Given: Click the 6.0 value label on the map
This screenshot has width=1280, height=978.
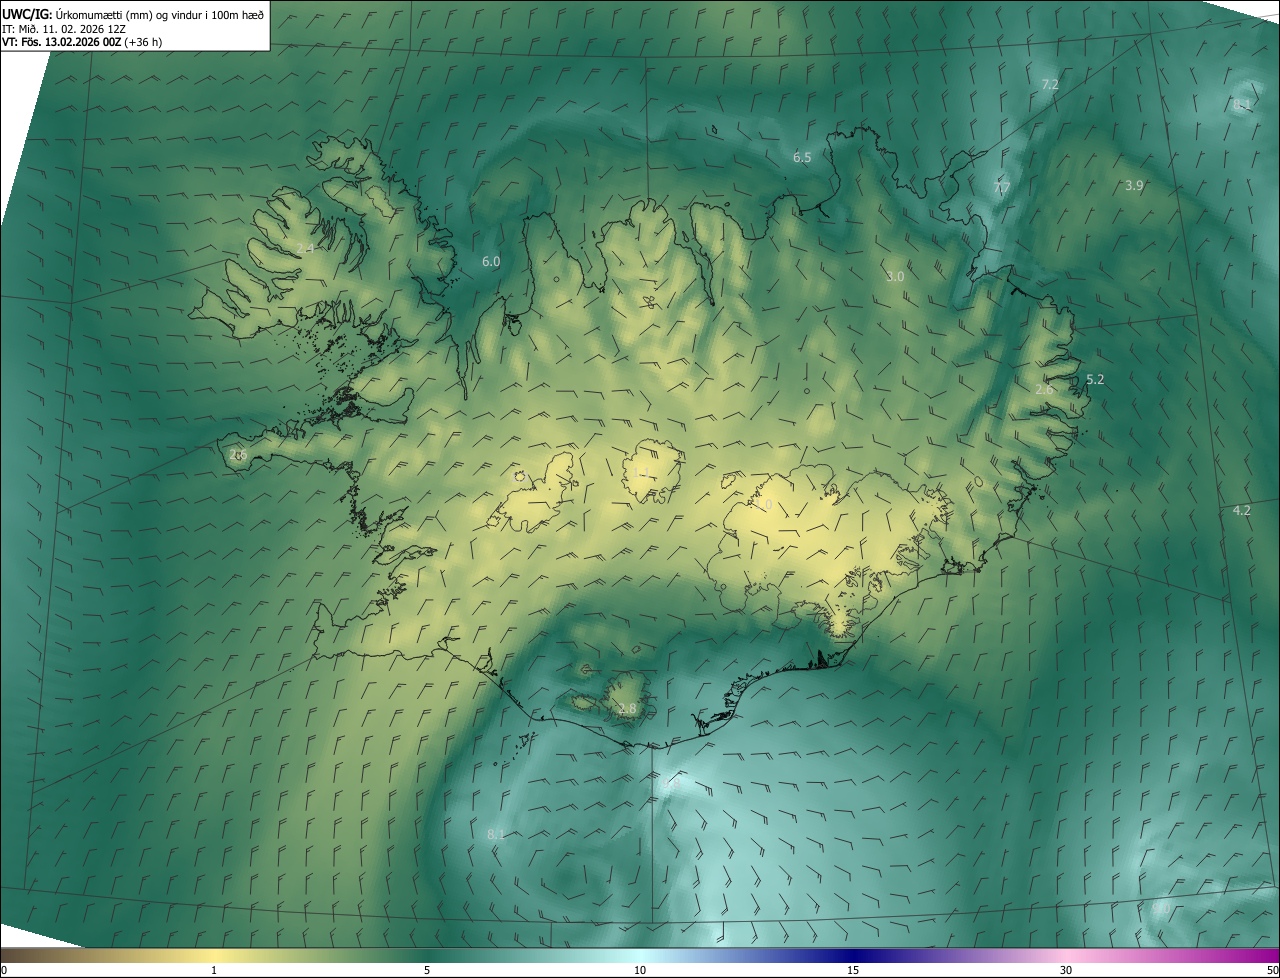Looking at the screenshot, I should (x=491, y=262).
